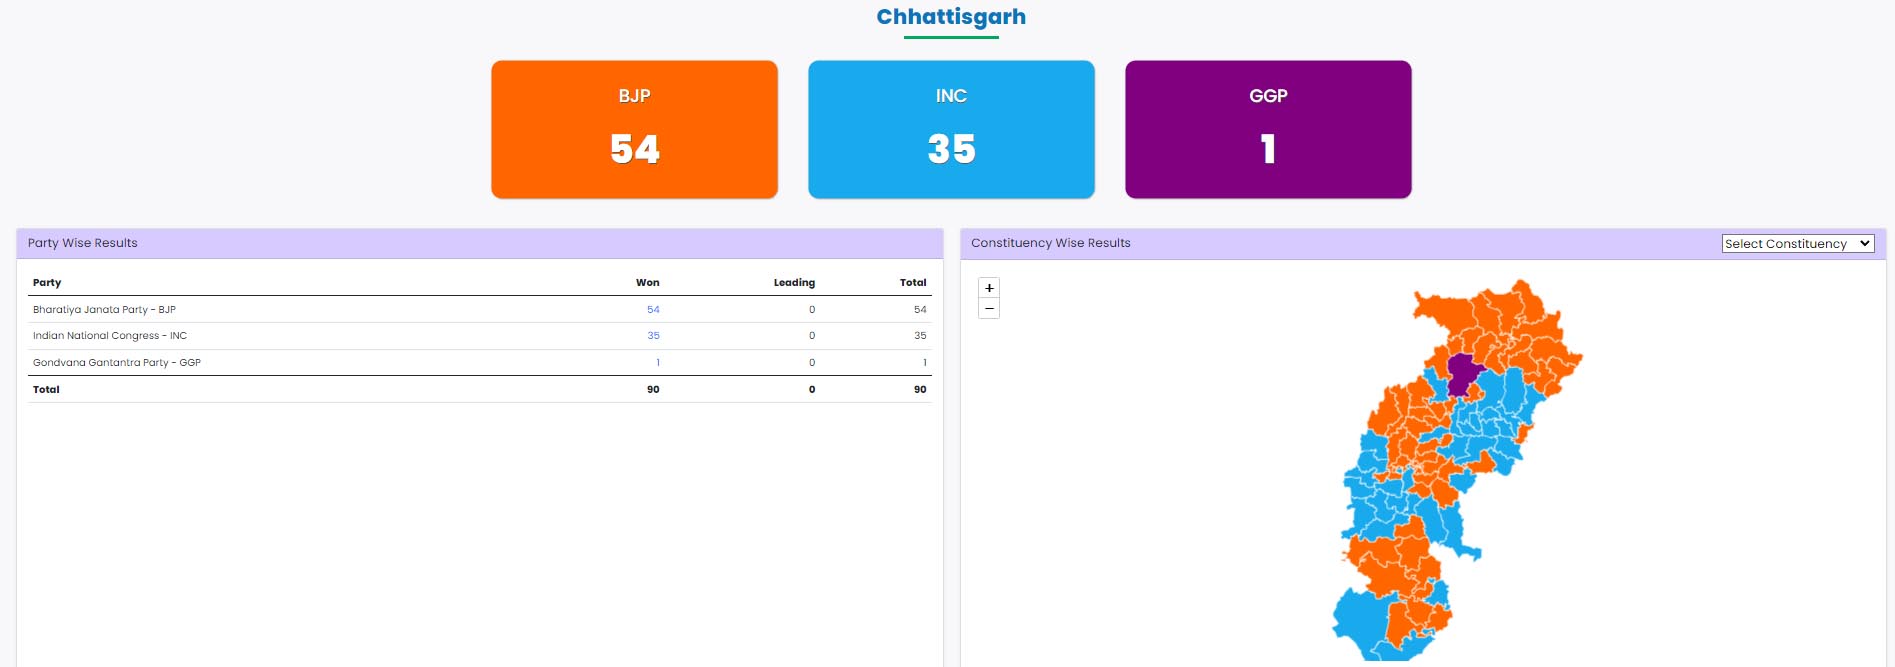Click BJP leading value 0
This screenshot has height=667, width=1895.
click(x=812, y=310)
